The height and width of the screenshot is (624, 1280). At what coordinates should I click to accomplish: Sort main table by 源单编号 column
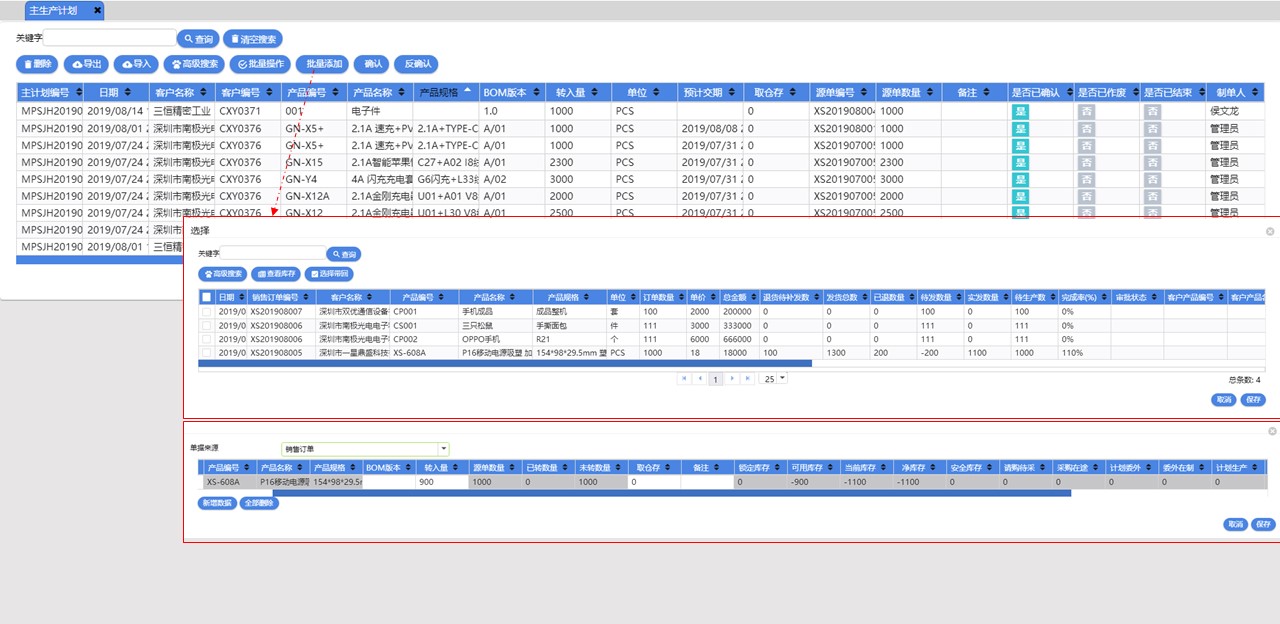[x=864, y=92]
